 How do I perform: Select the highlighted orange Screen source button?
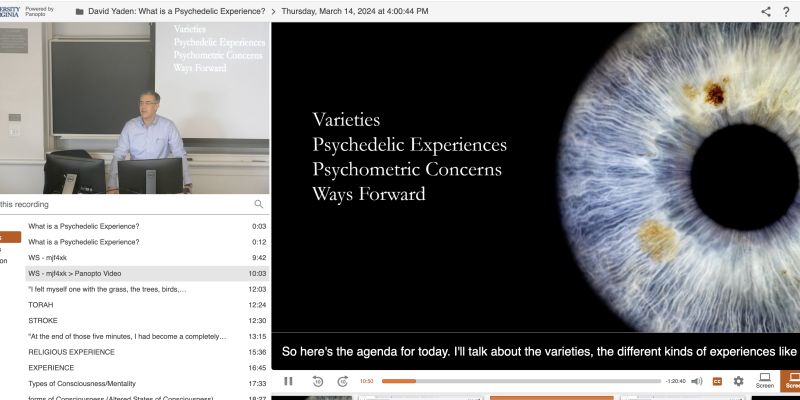click(791, 381)
